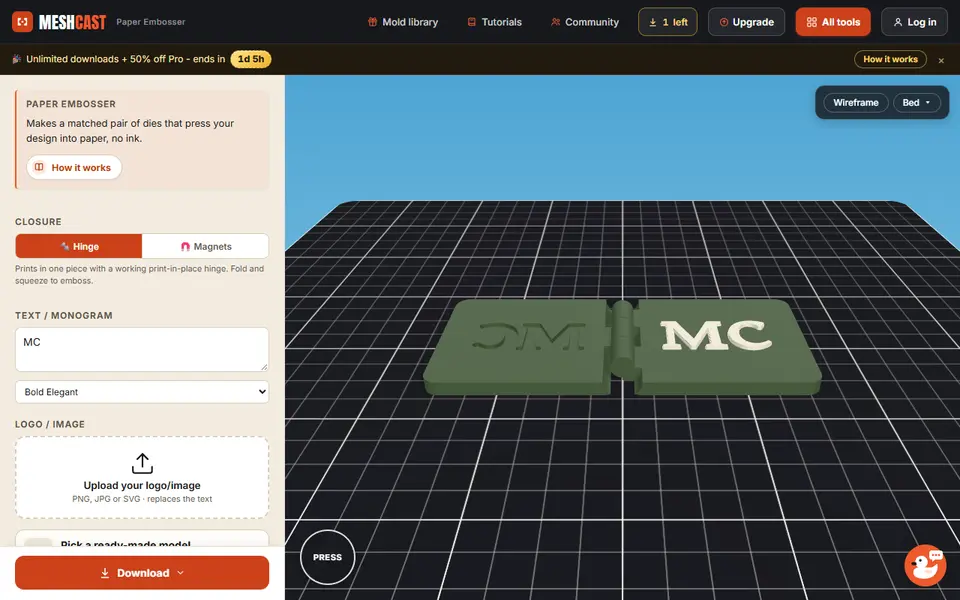The image size is (960, 600).
Task: Click the 'Paper Embosser' header label
Action: [x=151, y=22]
